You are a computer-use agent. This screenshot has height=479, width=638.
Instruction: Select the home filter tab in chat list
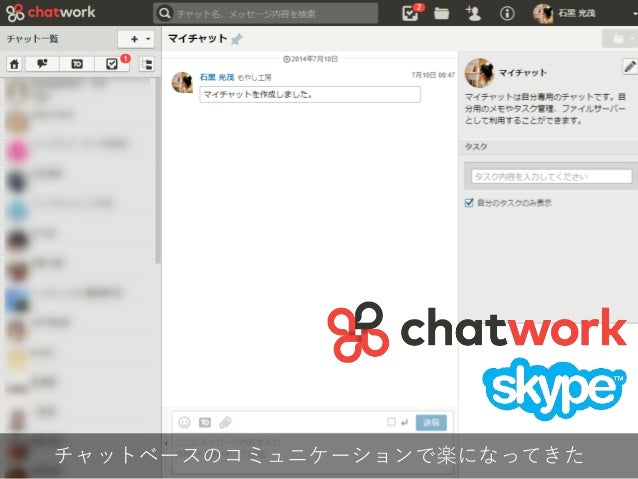(x=14, y=64)
